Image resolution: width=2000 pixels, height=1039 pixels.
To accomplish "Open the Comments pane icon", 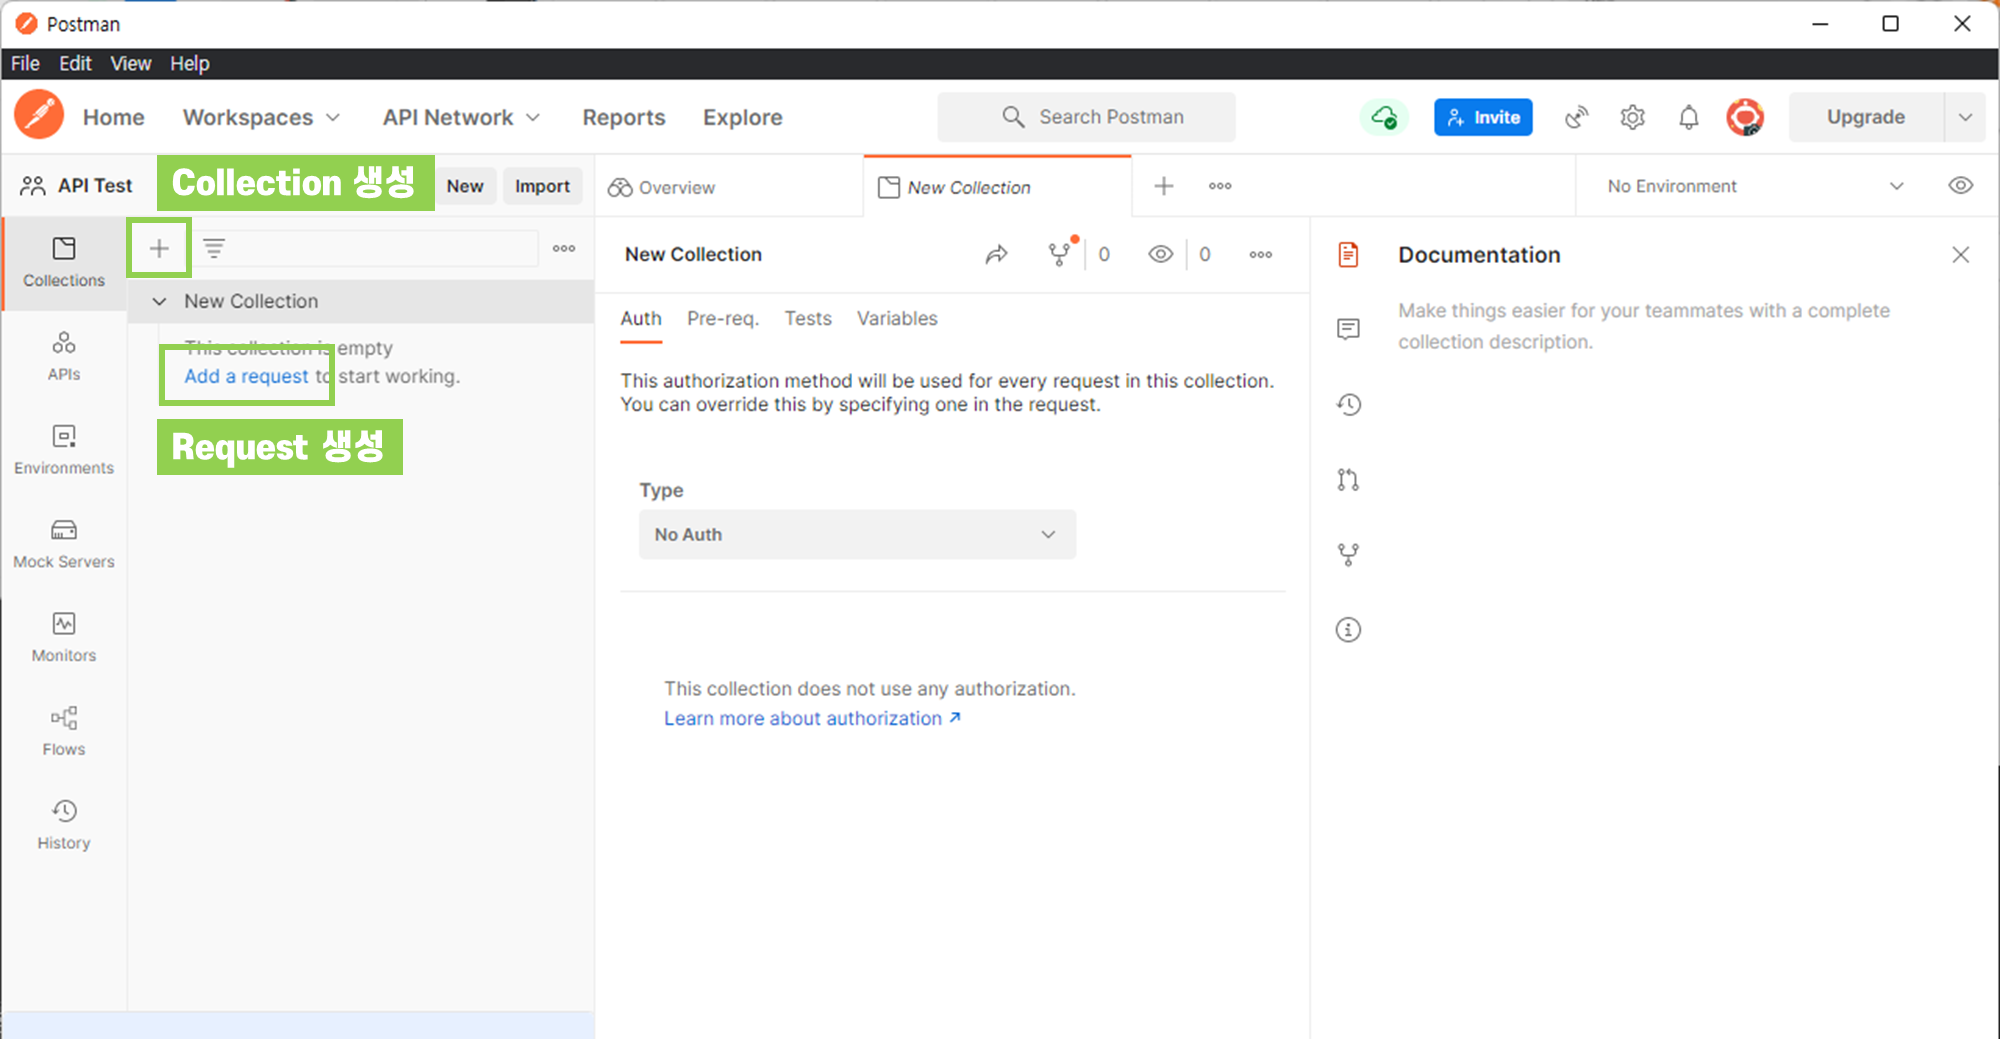I will (x=1348, y=329).
